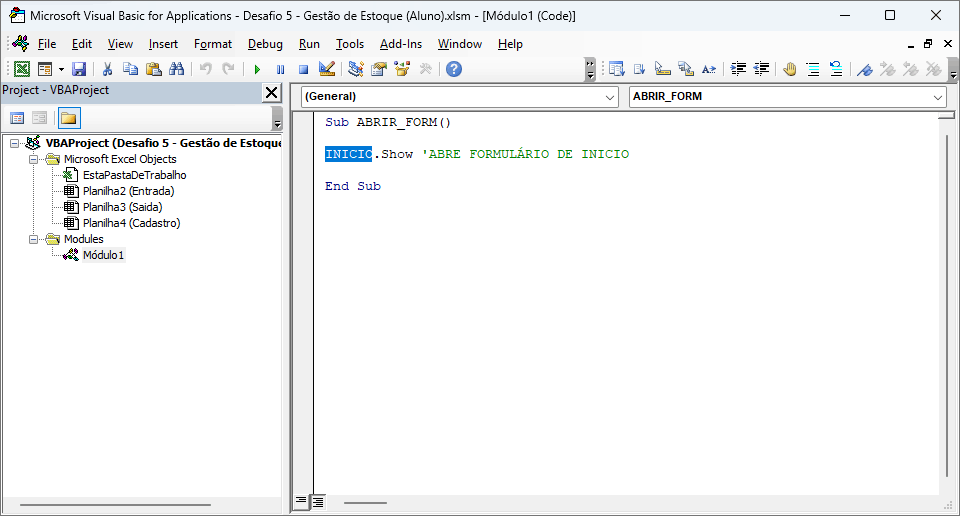Show Parameter Info icon
This screenshot has width=960, height=516.
[x=686, y=69]
